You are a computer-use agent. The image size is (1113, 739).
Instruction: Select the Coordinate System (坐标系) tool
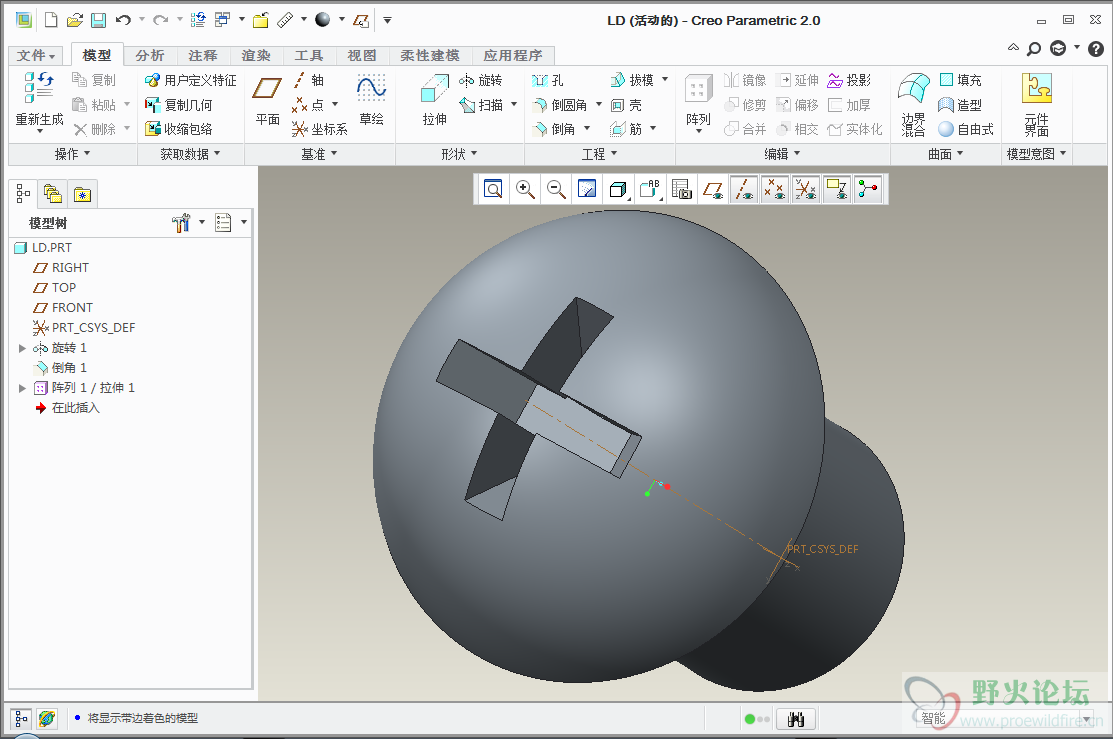319,129
